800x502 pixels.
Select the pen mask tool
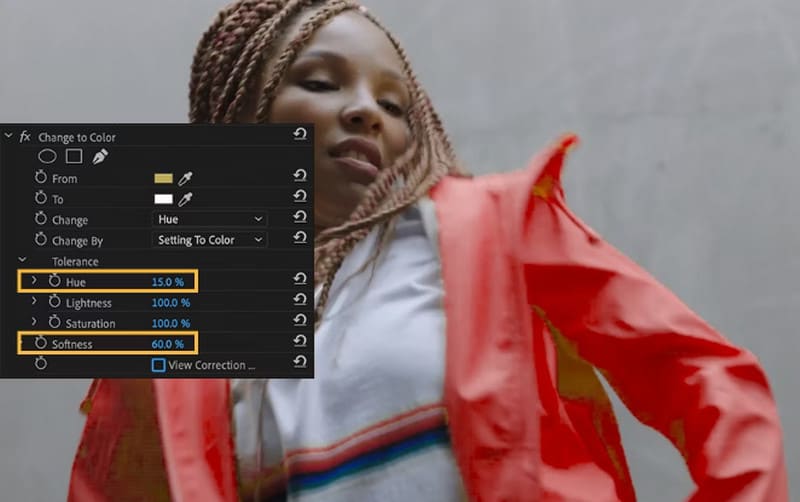tap(99, 156)
